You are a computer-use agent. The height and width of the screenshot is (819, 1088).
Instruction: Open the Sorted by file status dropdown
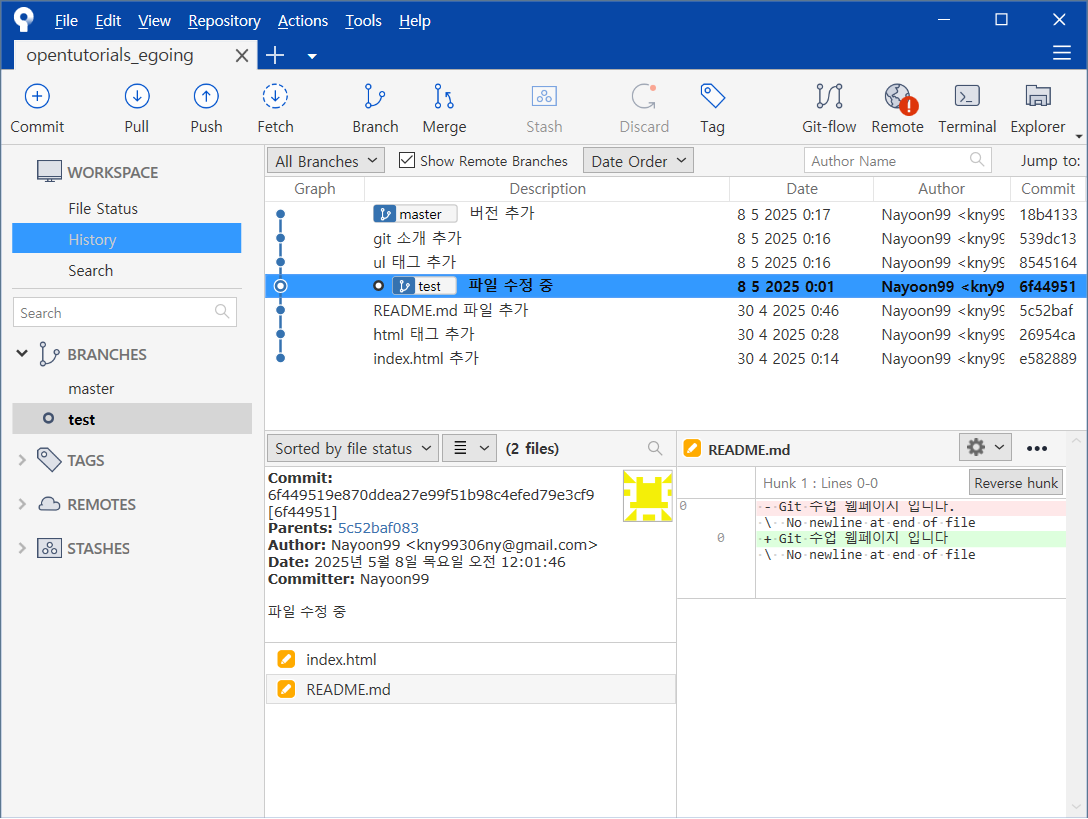tap(352, 448)
